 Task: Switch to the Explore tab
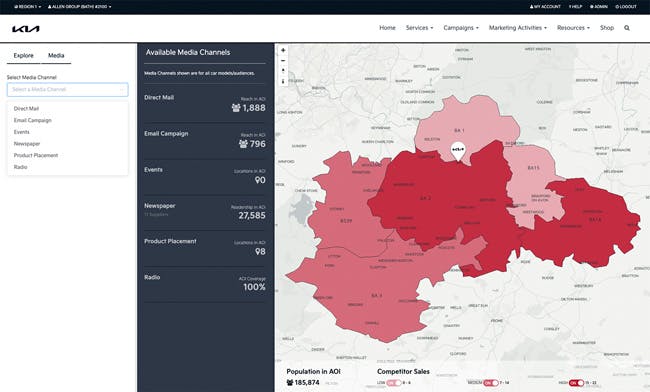click(x=24, y=56)
